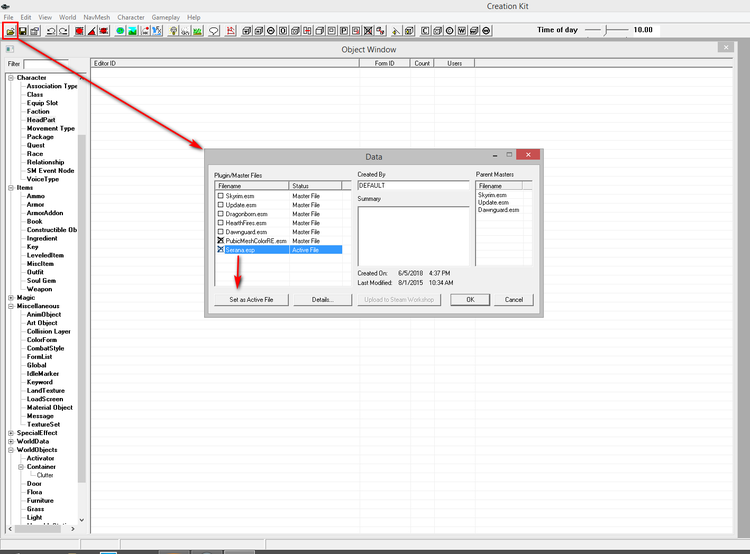The image size is (750, 554).
Task: Click the lightbulb lighting toolbar icon
Action: click(173, 31)
